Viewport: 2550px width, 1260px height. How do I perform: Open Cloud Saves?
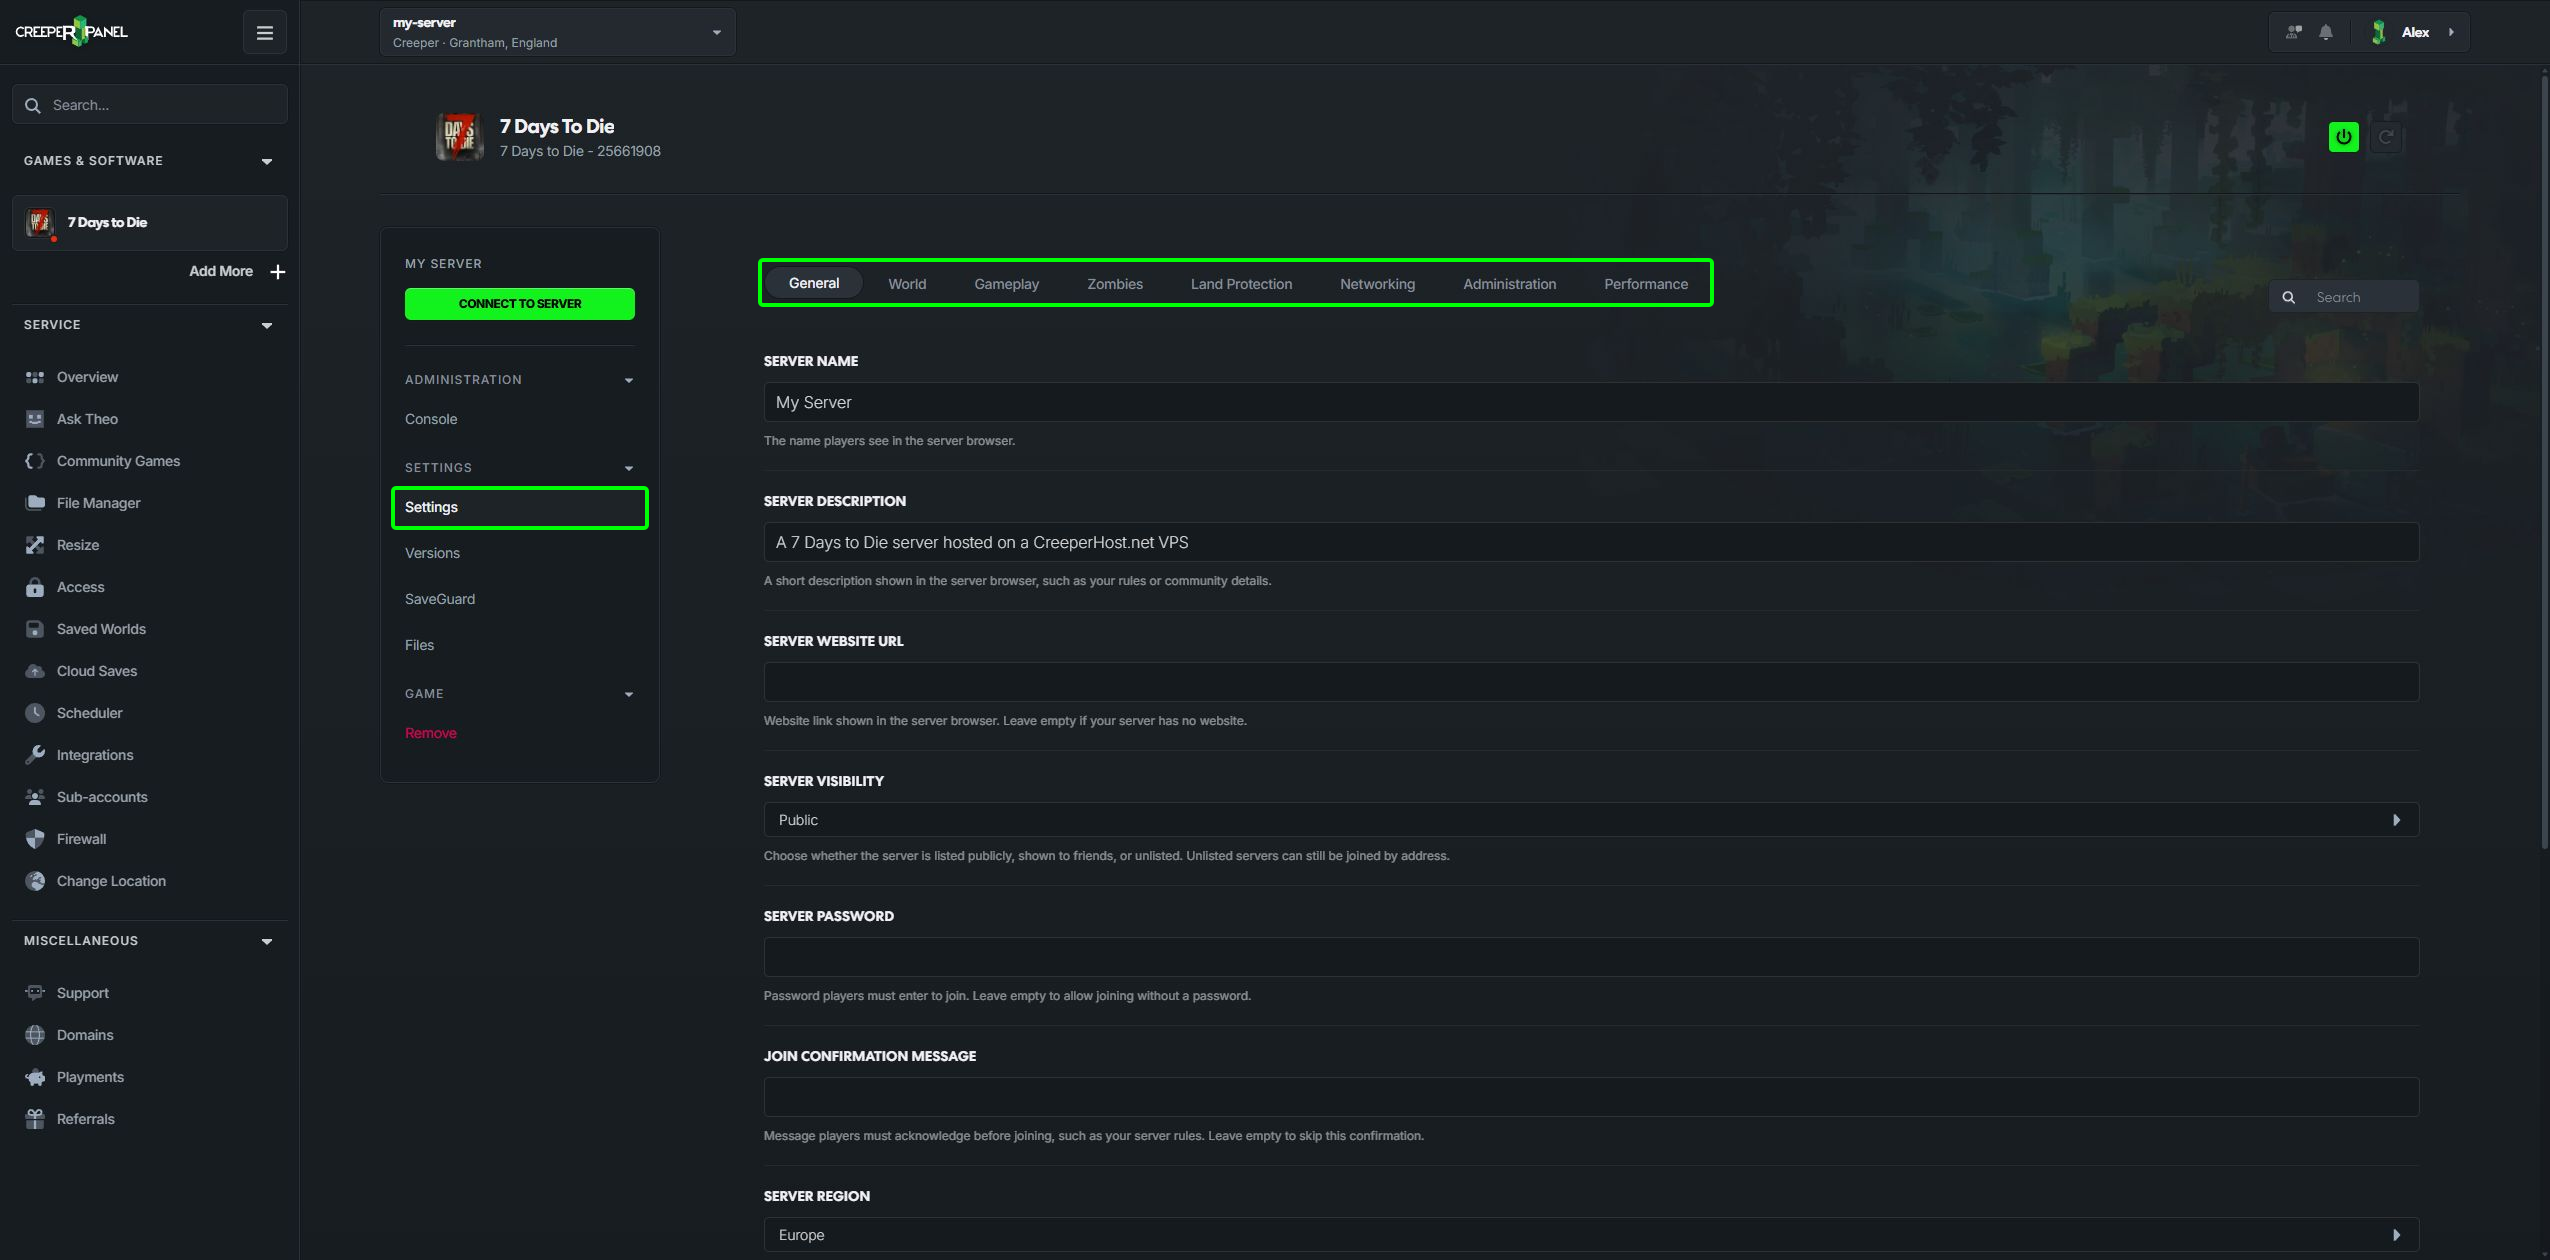point(97,671)
